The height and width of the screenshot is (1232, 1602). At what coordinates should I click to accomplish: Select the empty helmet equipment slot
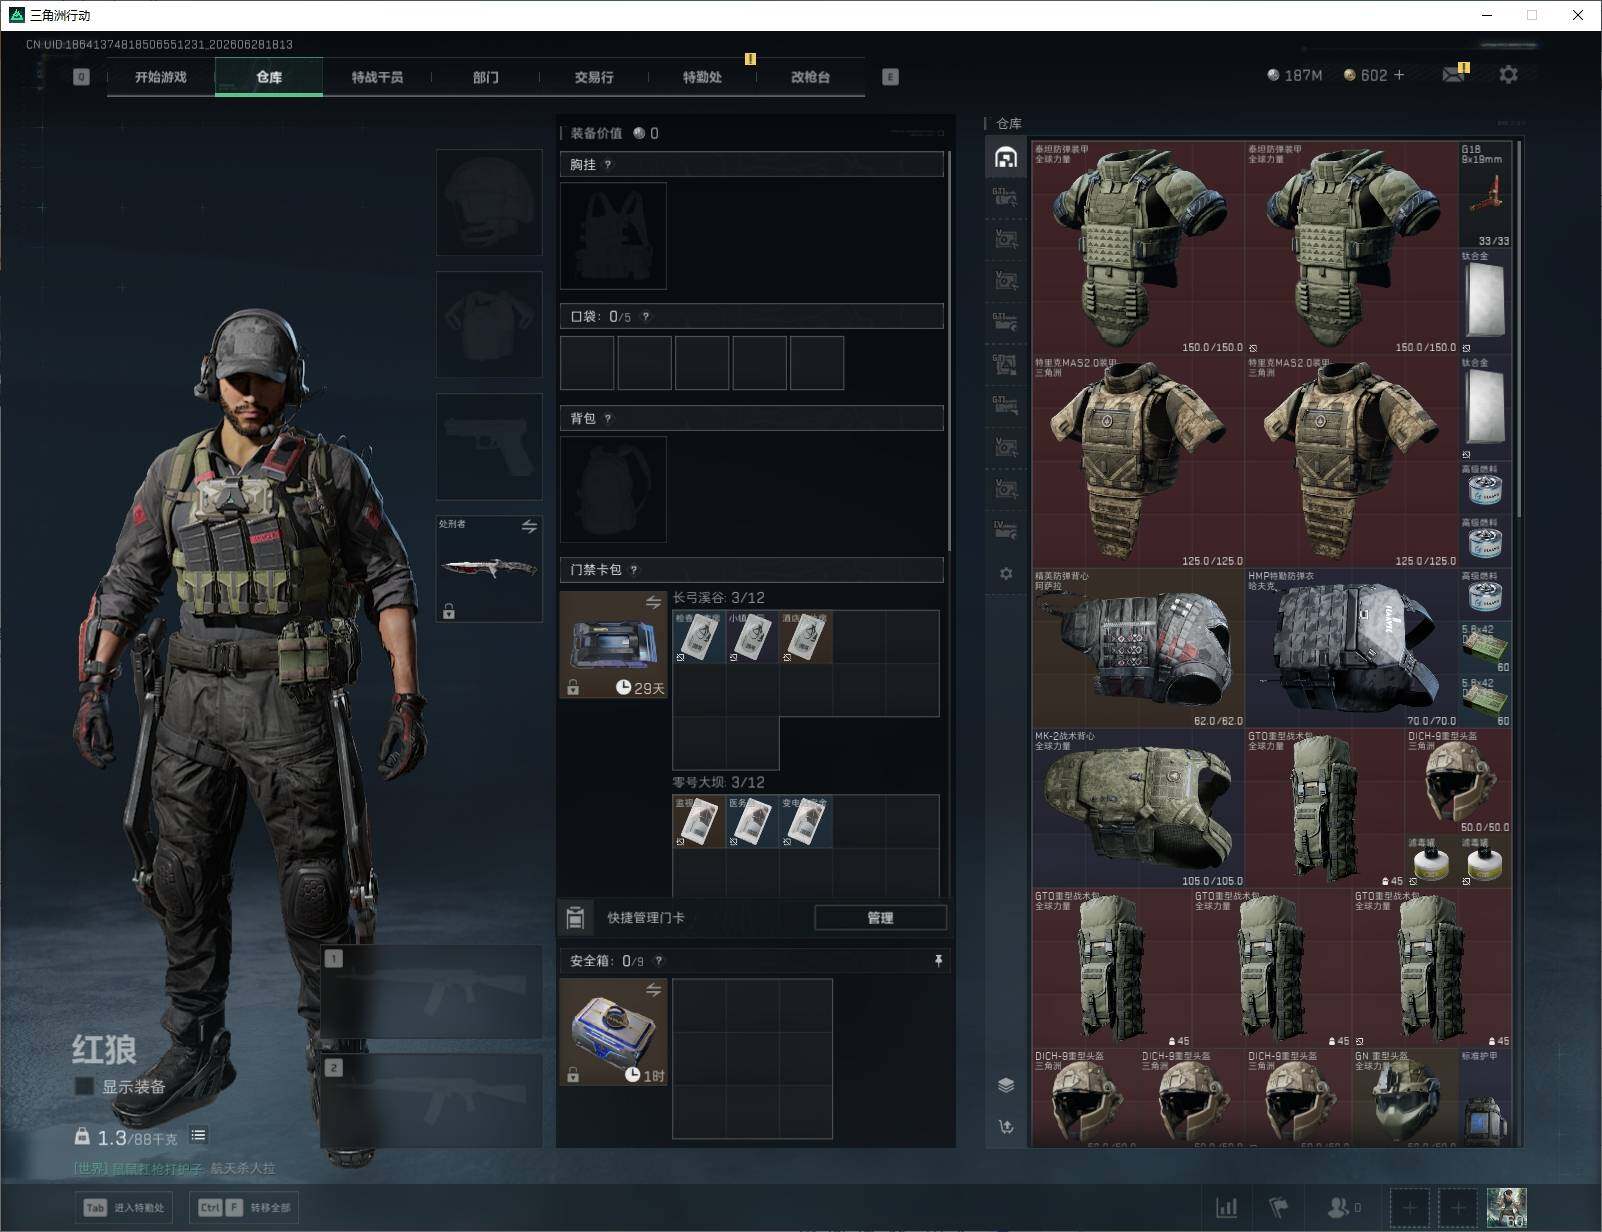coord(489,203)
